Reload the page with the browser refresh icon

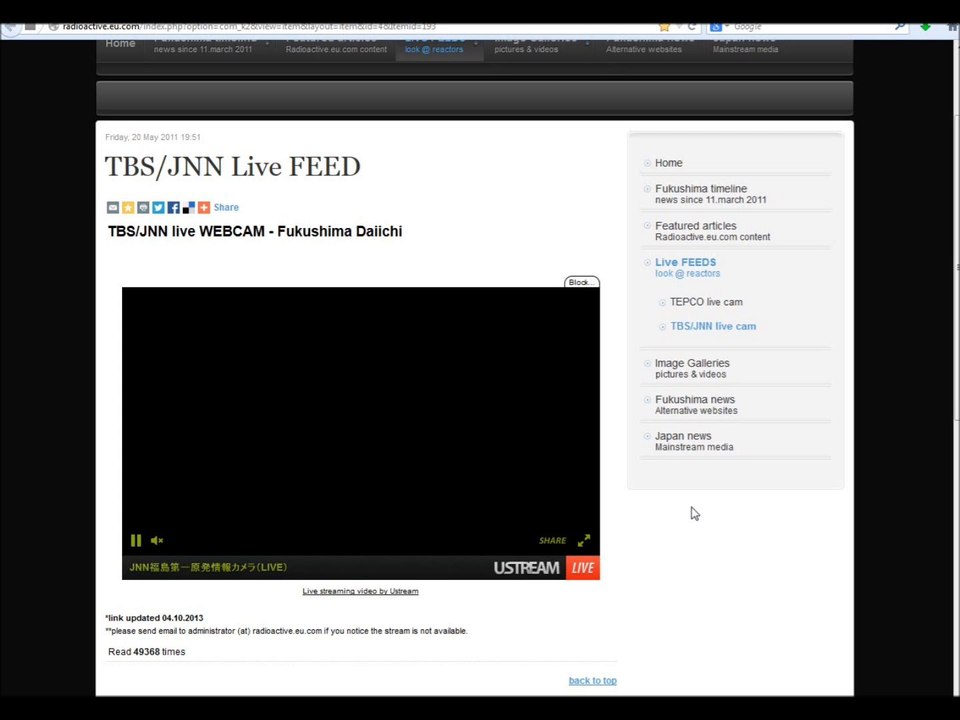click(x=691, y=27)
